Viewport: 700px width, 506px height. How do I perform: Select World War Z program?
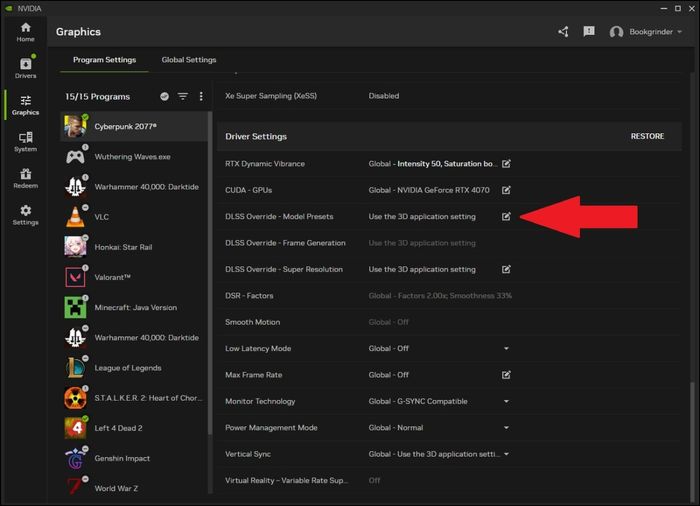(x=133, y=487)
